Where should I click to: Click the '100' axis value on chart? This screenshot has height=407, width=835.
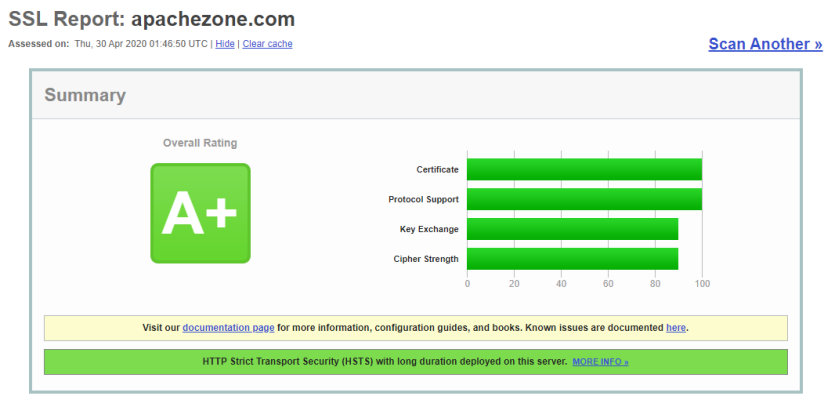(x=702, y=284)
